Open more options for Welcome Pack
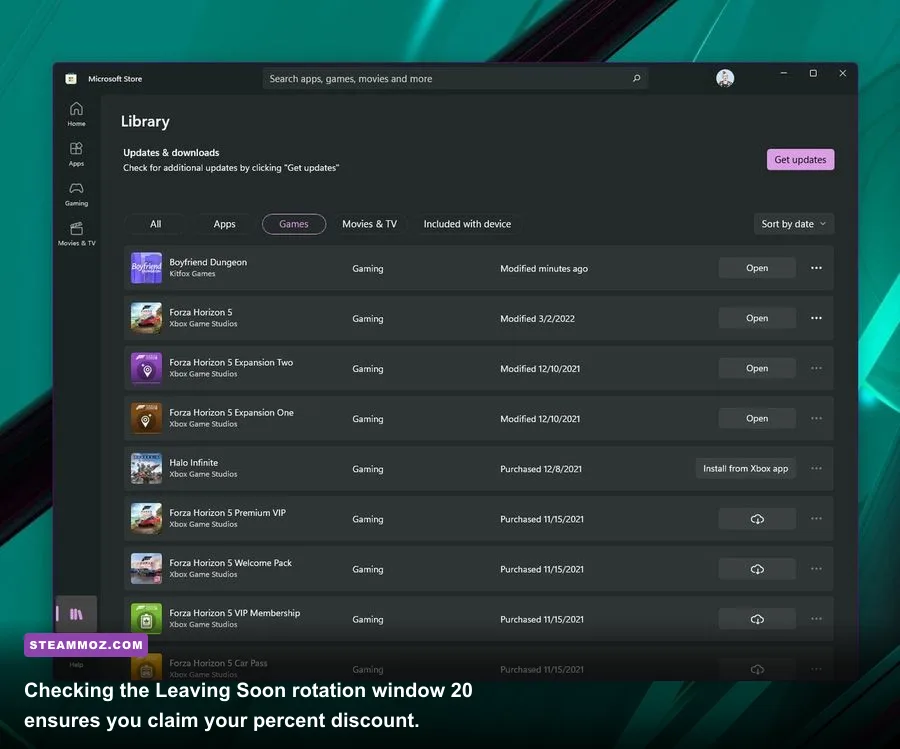900x749 pixels. 816,569
